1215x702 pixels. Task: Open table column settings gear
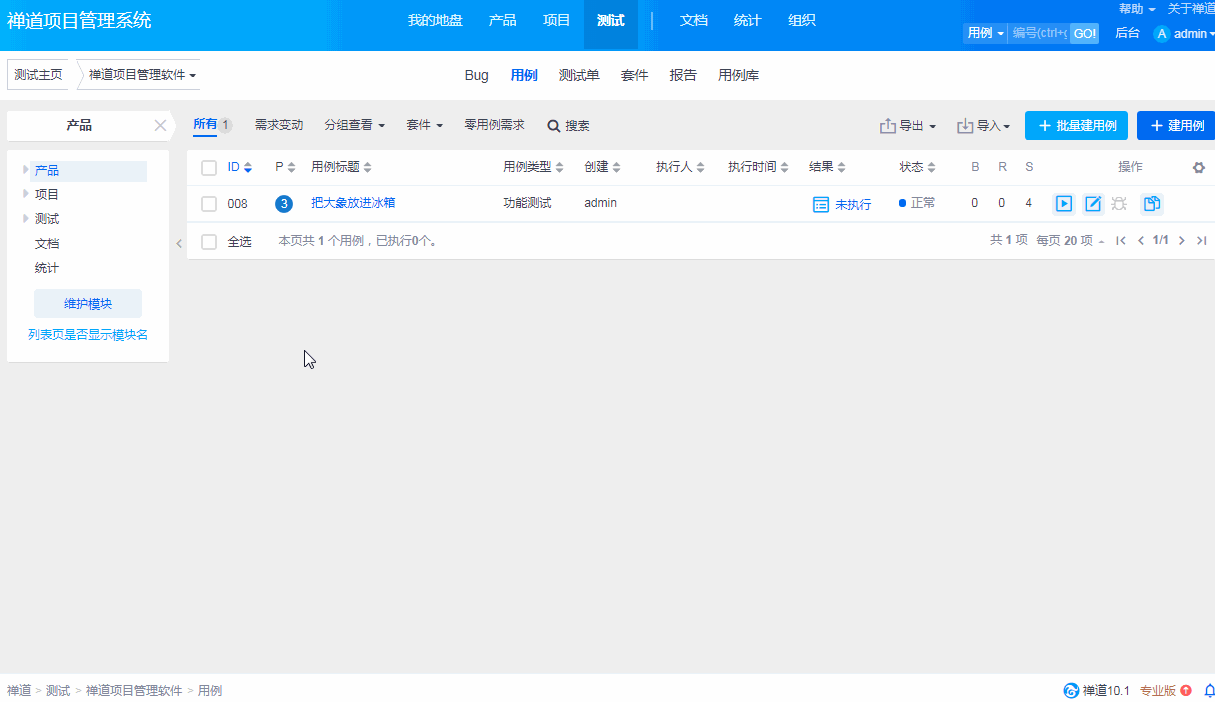coord(1199,168)
